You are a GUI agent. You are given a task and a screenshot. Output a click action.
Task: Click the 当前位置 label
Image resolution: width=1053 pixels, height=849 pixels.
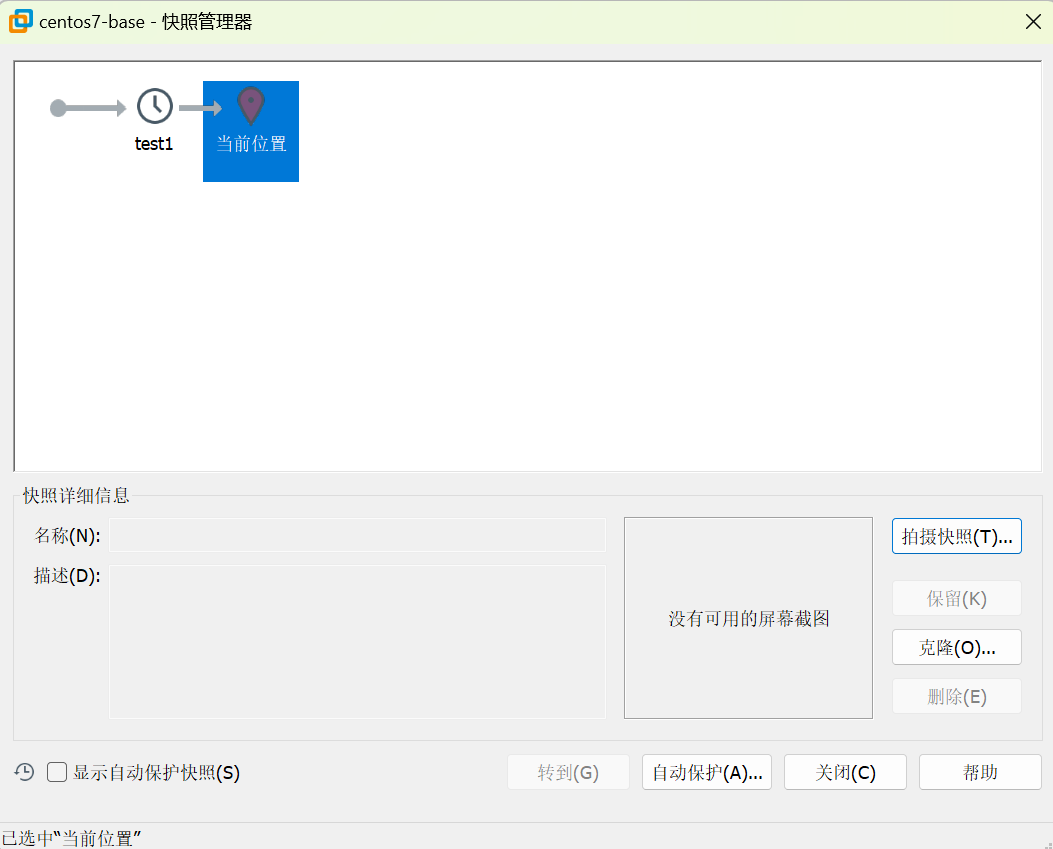[251, 144]
